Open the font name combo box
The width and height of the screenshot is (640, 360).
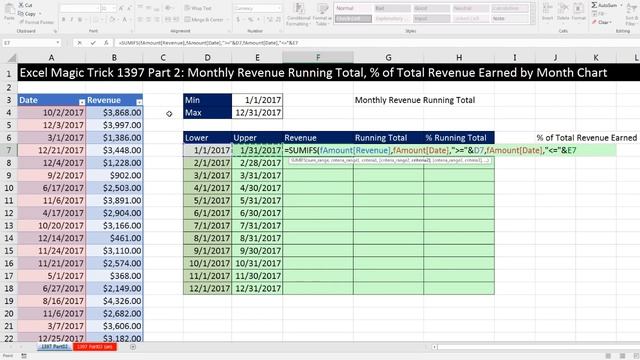[80, 8]
